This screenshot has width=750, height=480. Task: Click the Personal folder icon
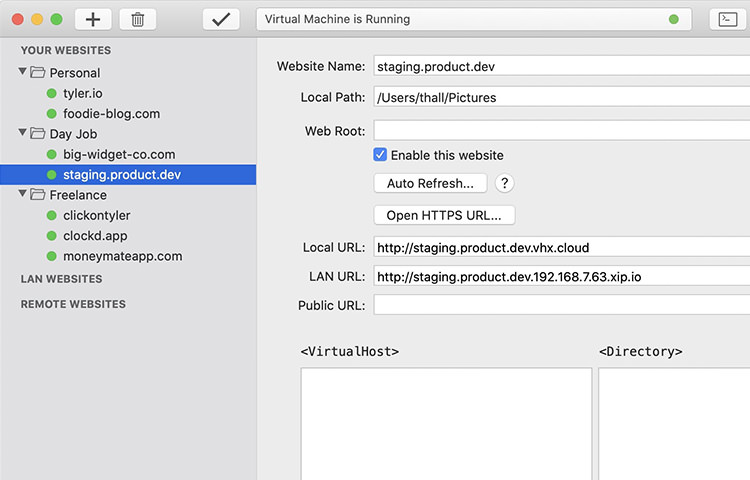[x=38, y=72]
